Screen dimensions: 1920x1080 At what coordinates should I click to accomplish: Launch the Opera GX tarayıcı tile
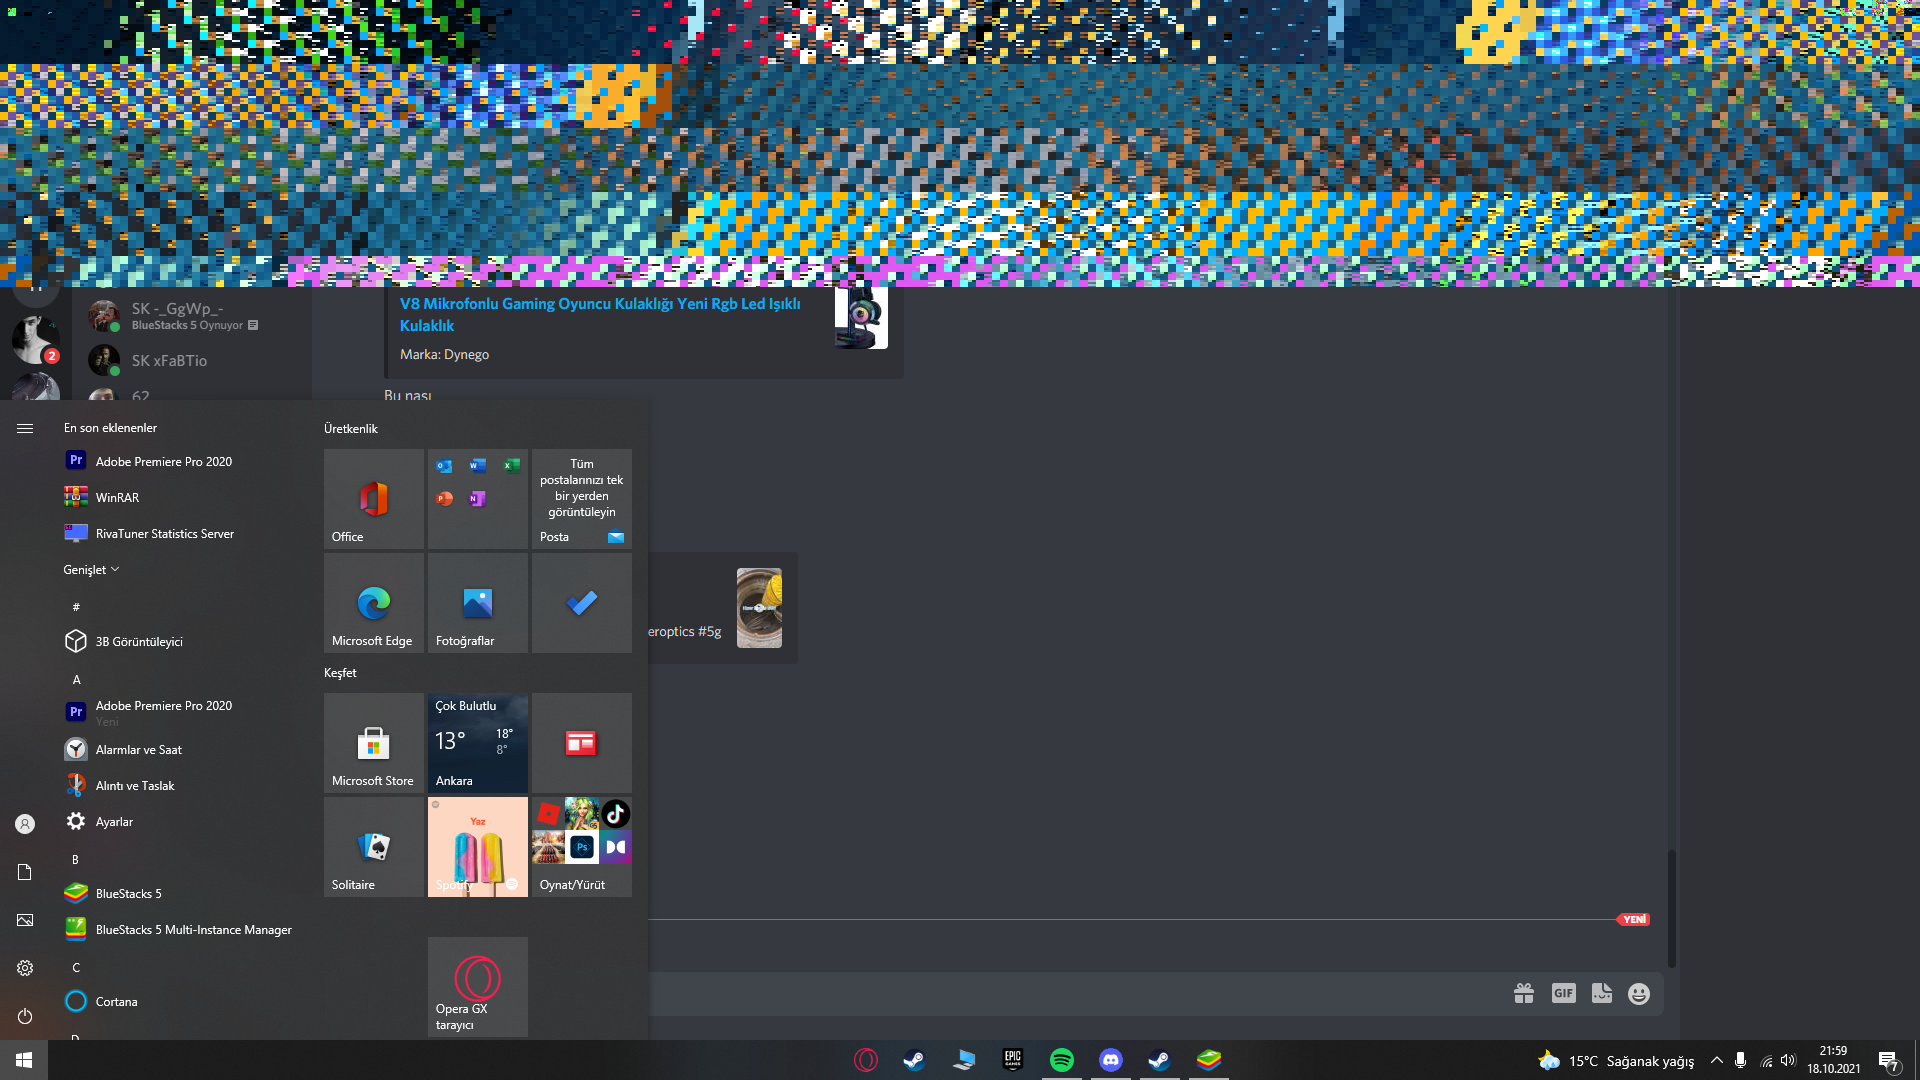click(x=477, y=986)
